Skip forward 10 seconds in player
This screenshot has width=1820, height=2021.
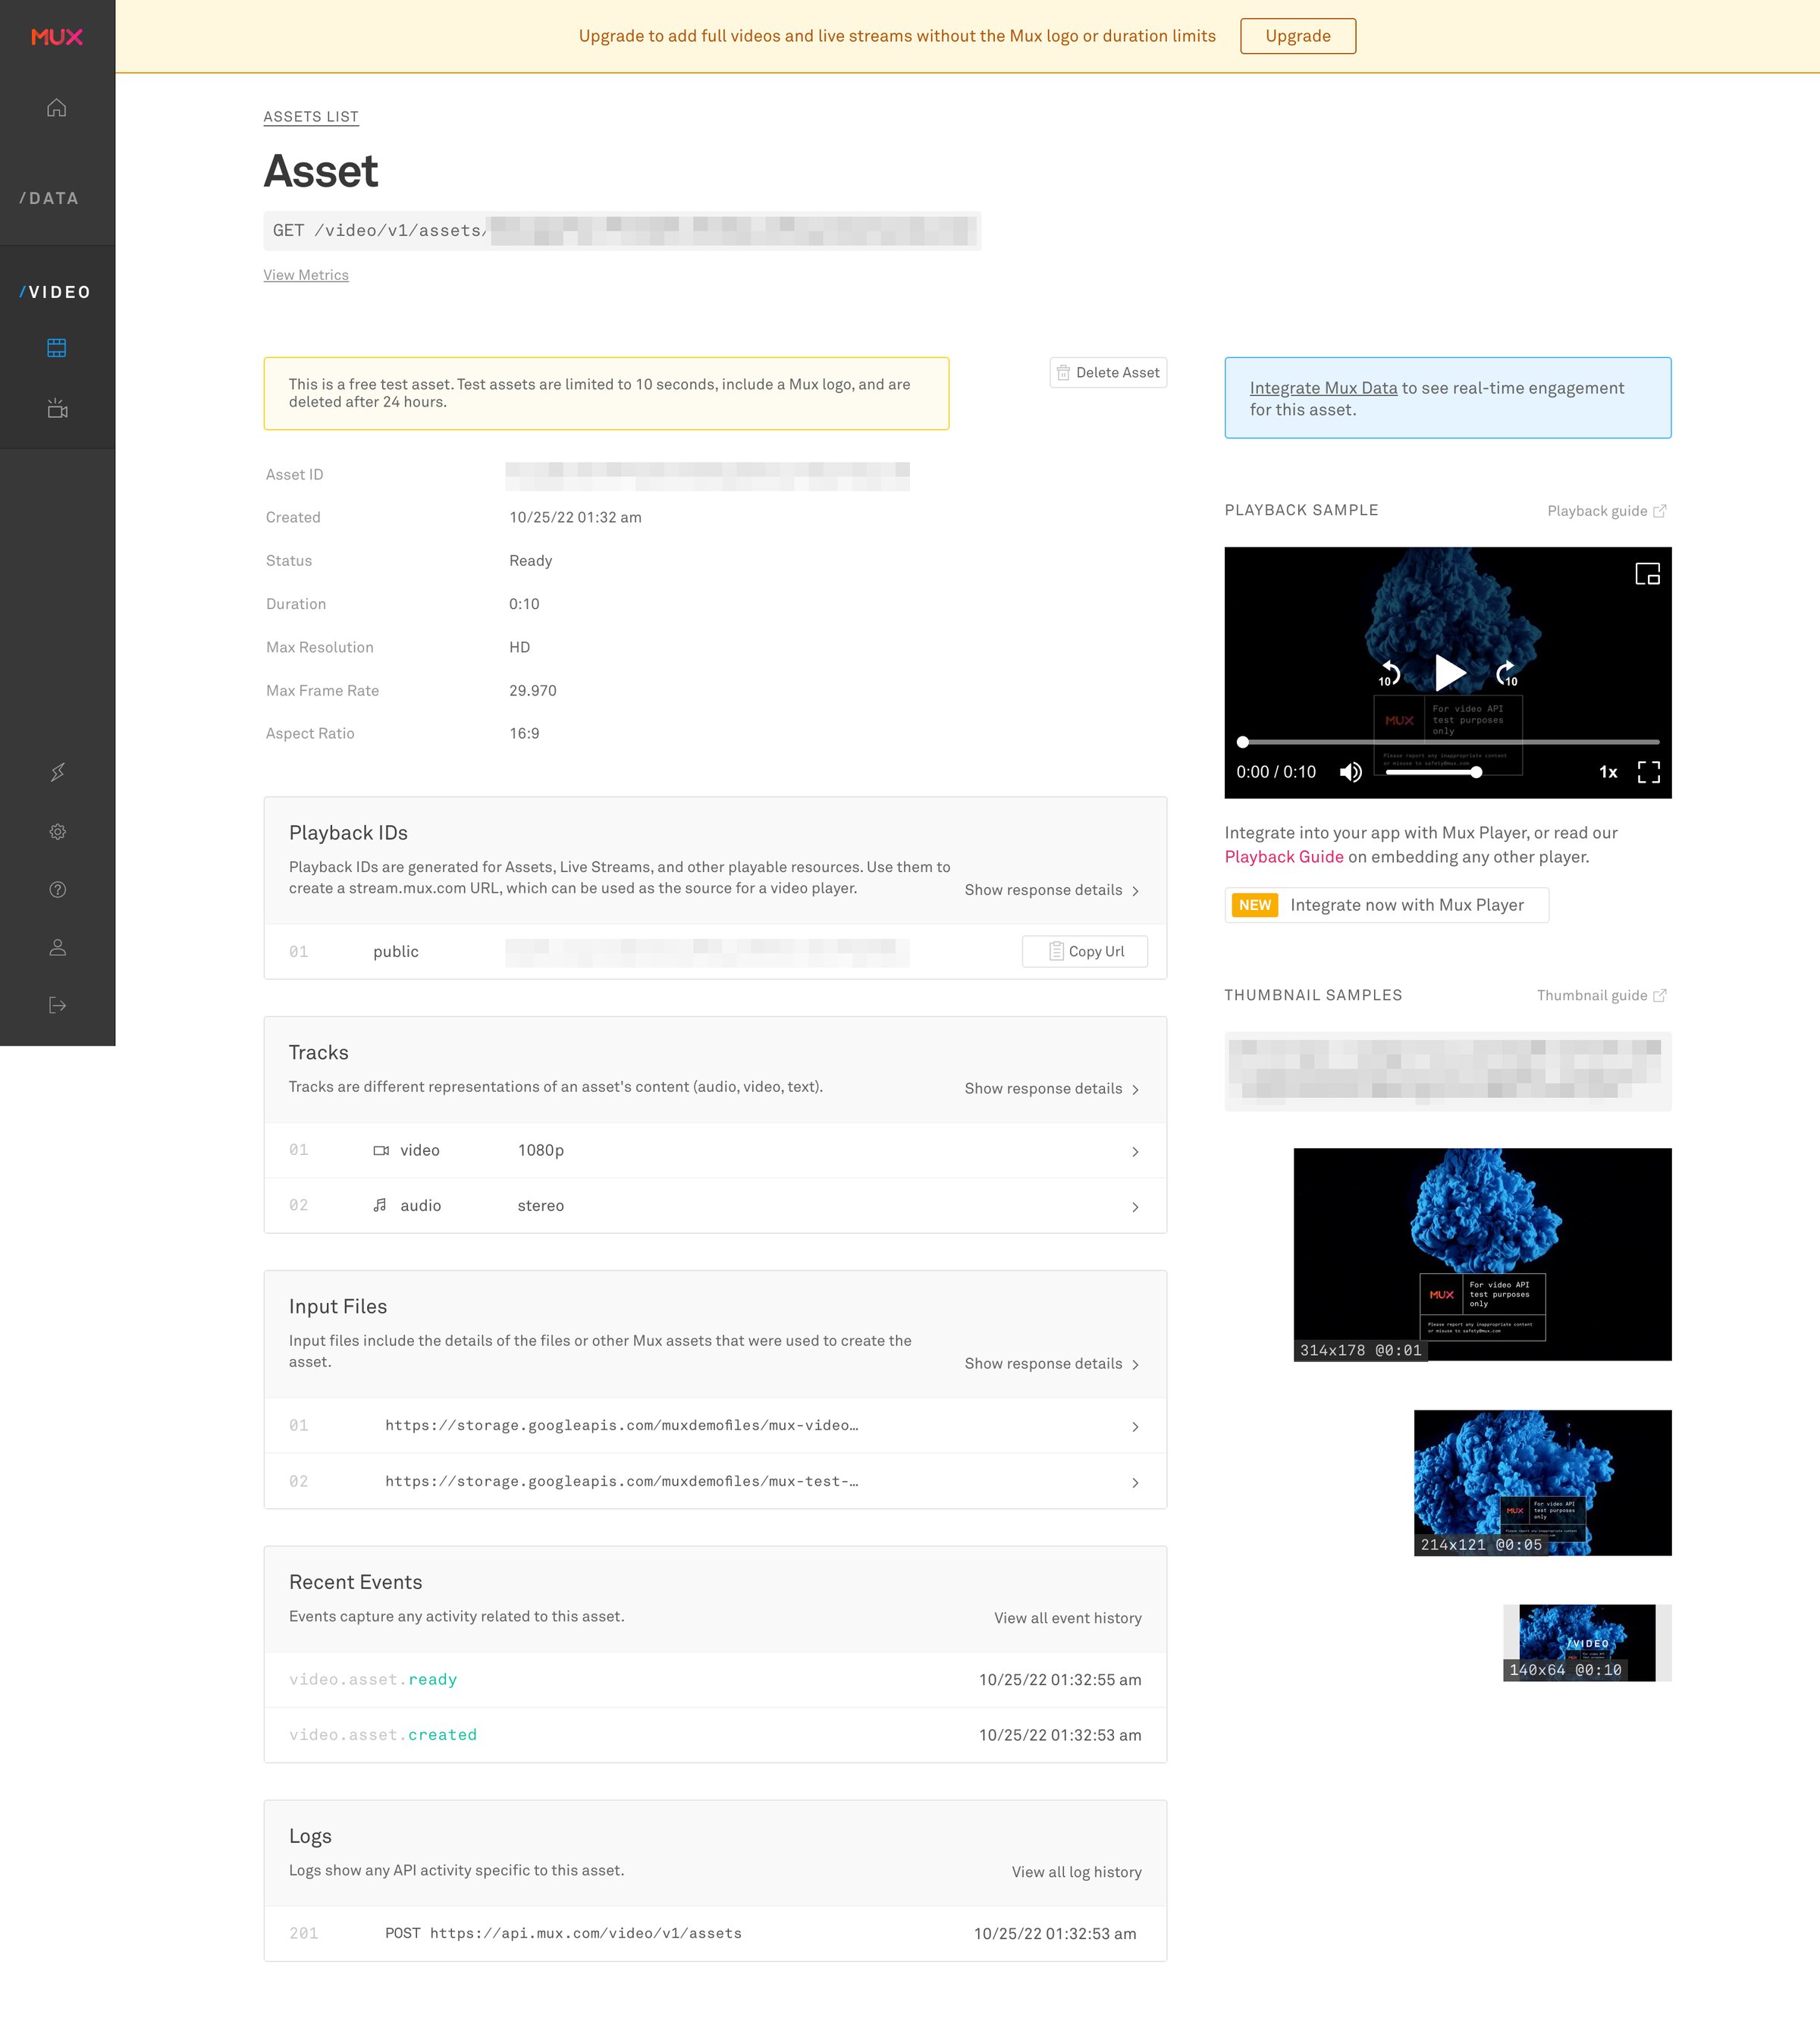[x=1507, y=674]
